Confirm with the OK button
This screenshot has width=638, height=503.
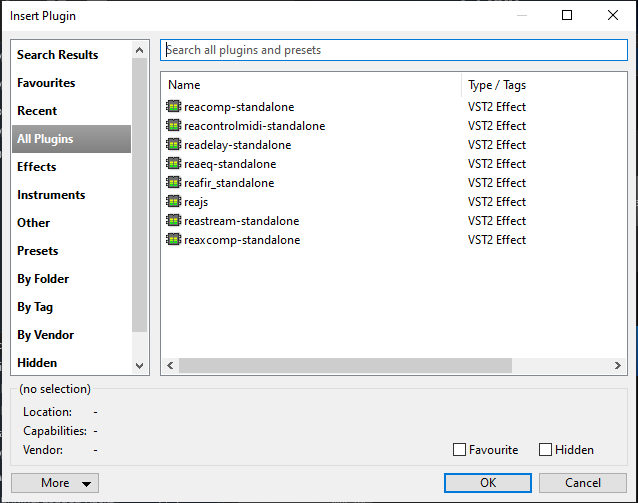488,483
